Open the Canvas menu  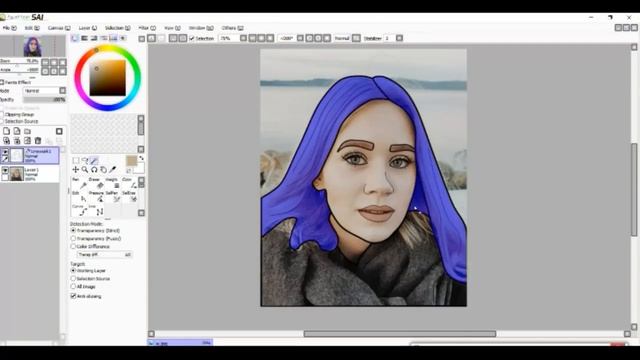(59, 28)
